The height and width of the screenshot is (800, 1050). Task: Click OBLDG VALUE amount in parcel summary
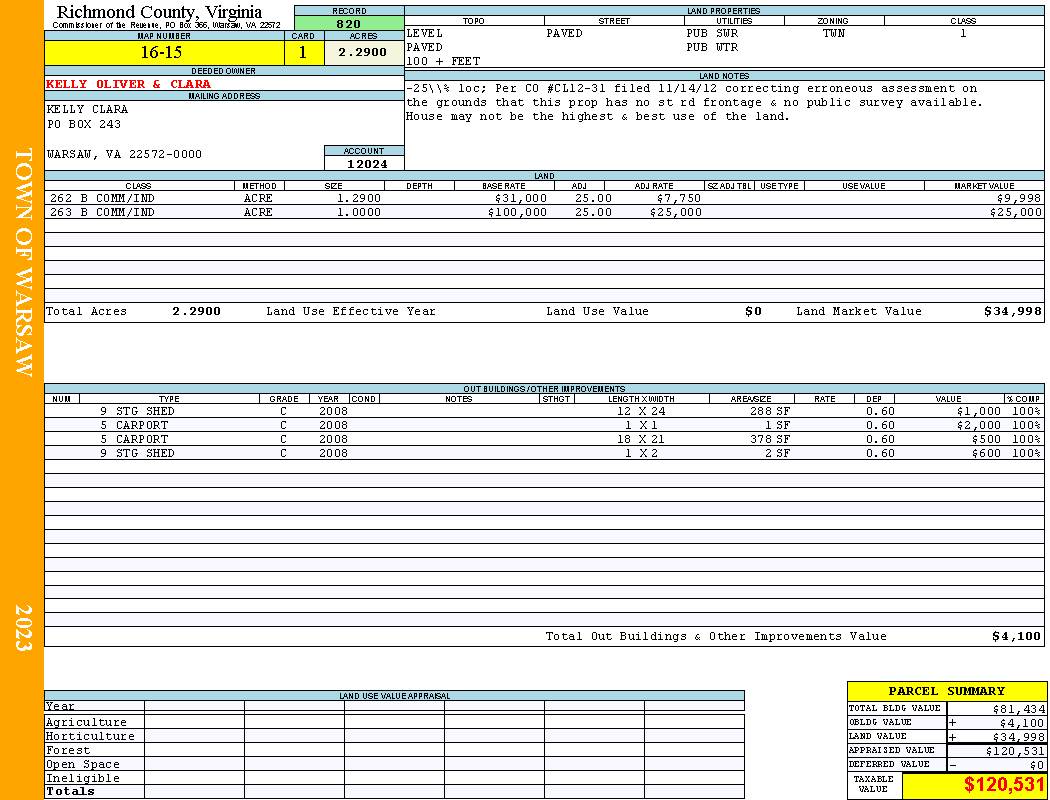coord(1021,723)
